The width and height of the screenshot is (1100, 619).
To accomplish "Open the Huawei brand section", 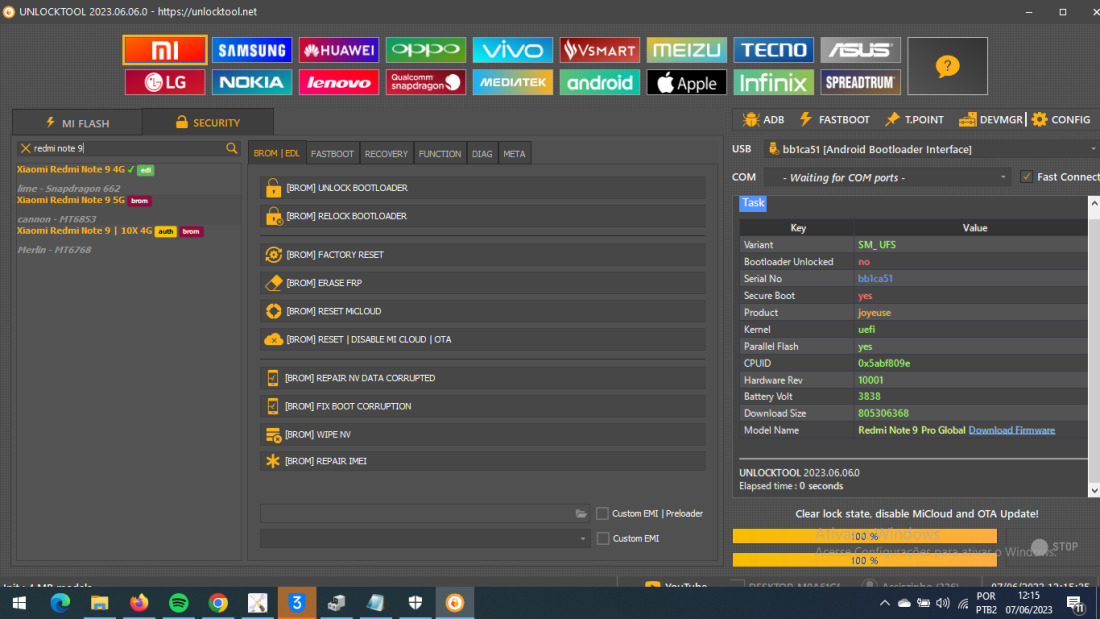I will 339,51.
